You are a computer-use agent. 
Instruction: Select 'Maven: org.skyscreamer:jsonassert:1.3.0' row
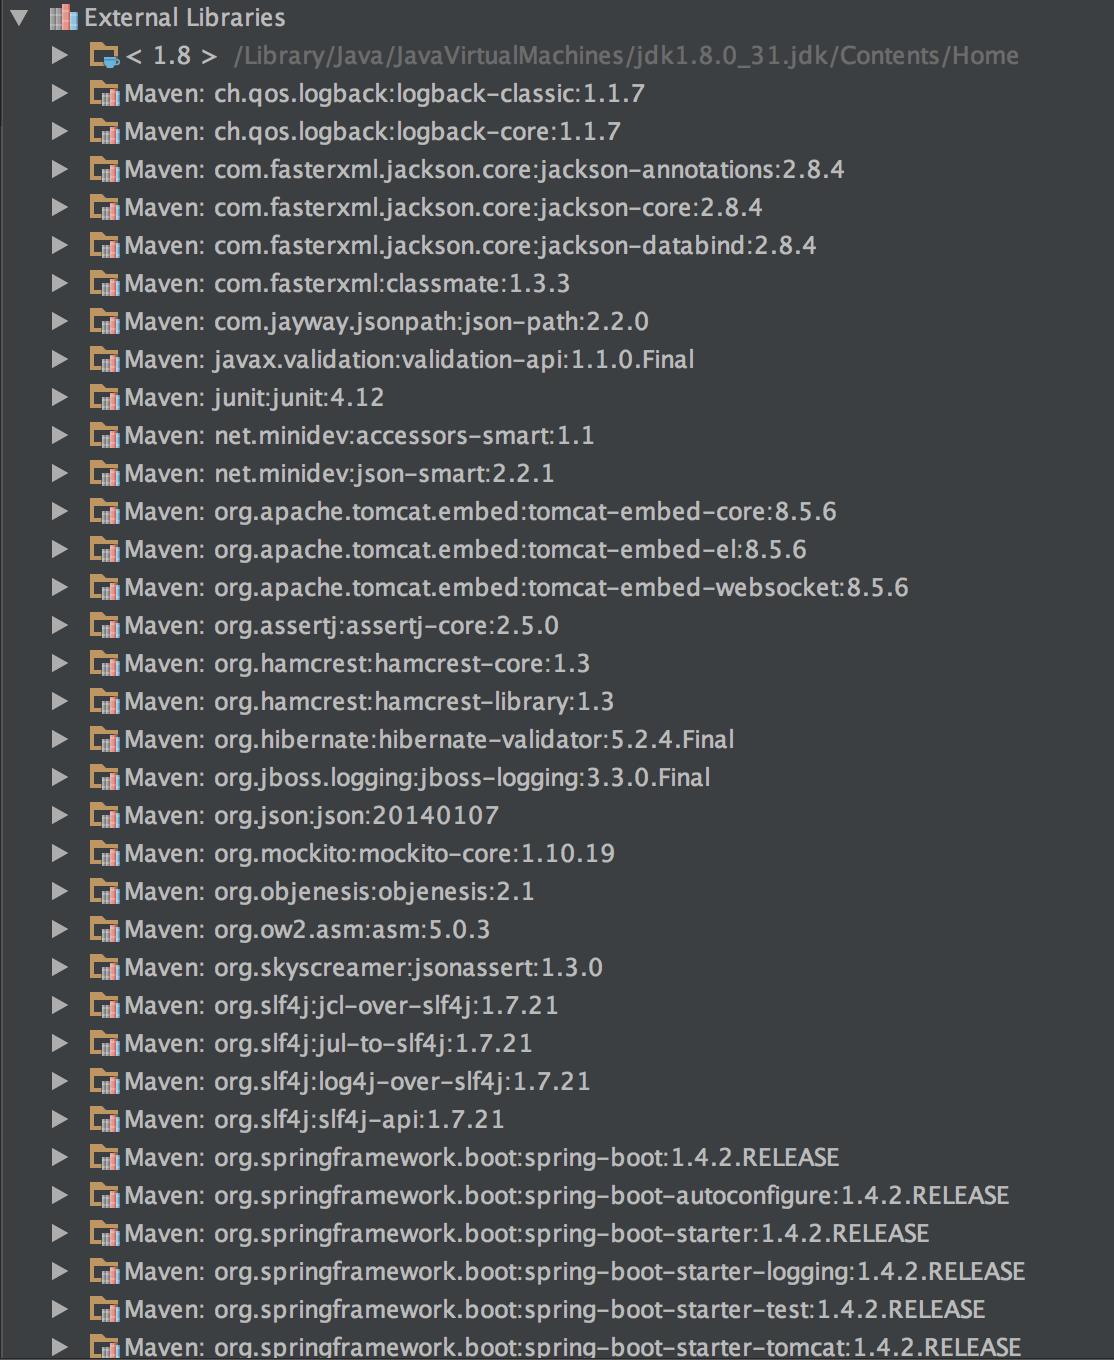[363, 968]
